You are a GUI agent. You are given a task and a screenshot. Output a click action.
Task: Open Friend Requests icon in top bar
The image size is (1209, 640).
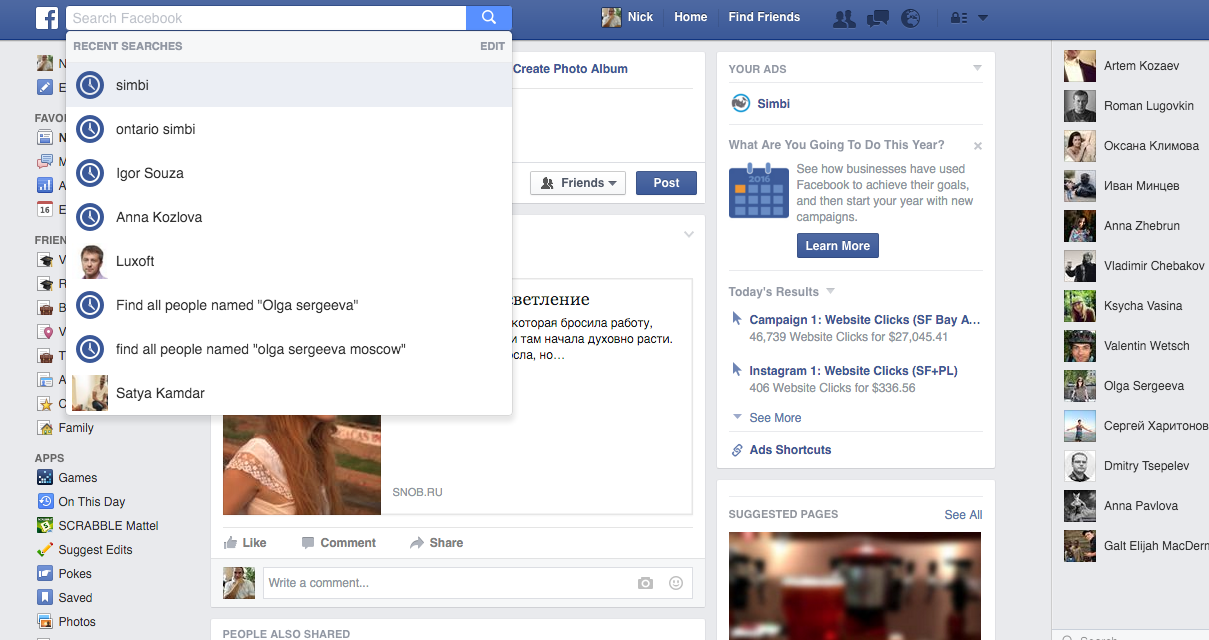(844, 18)
